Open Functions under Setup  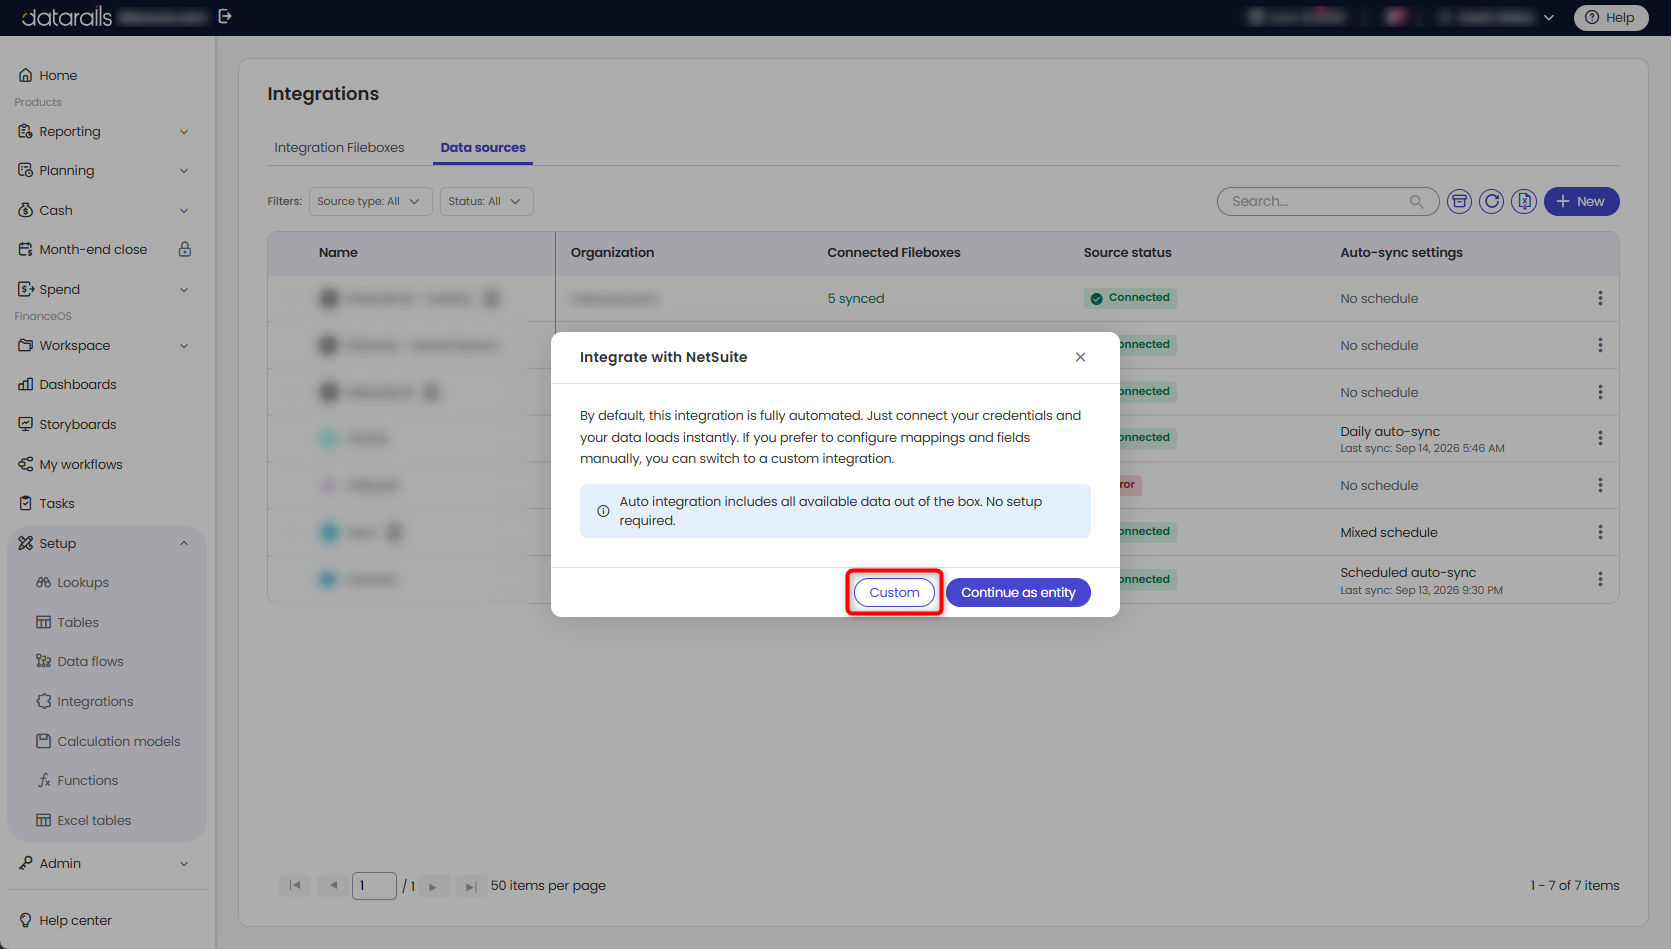(87, 780)
